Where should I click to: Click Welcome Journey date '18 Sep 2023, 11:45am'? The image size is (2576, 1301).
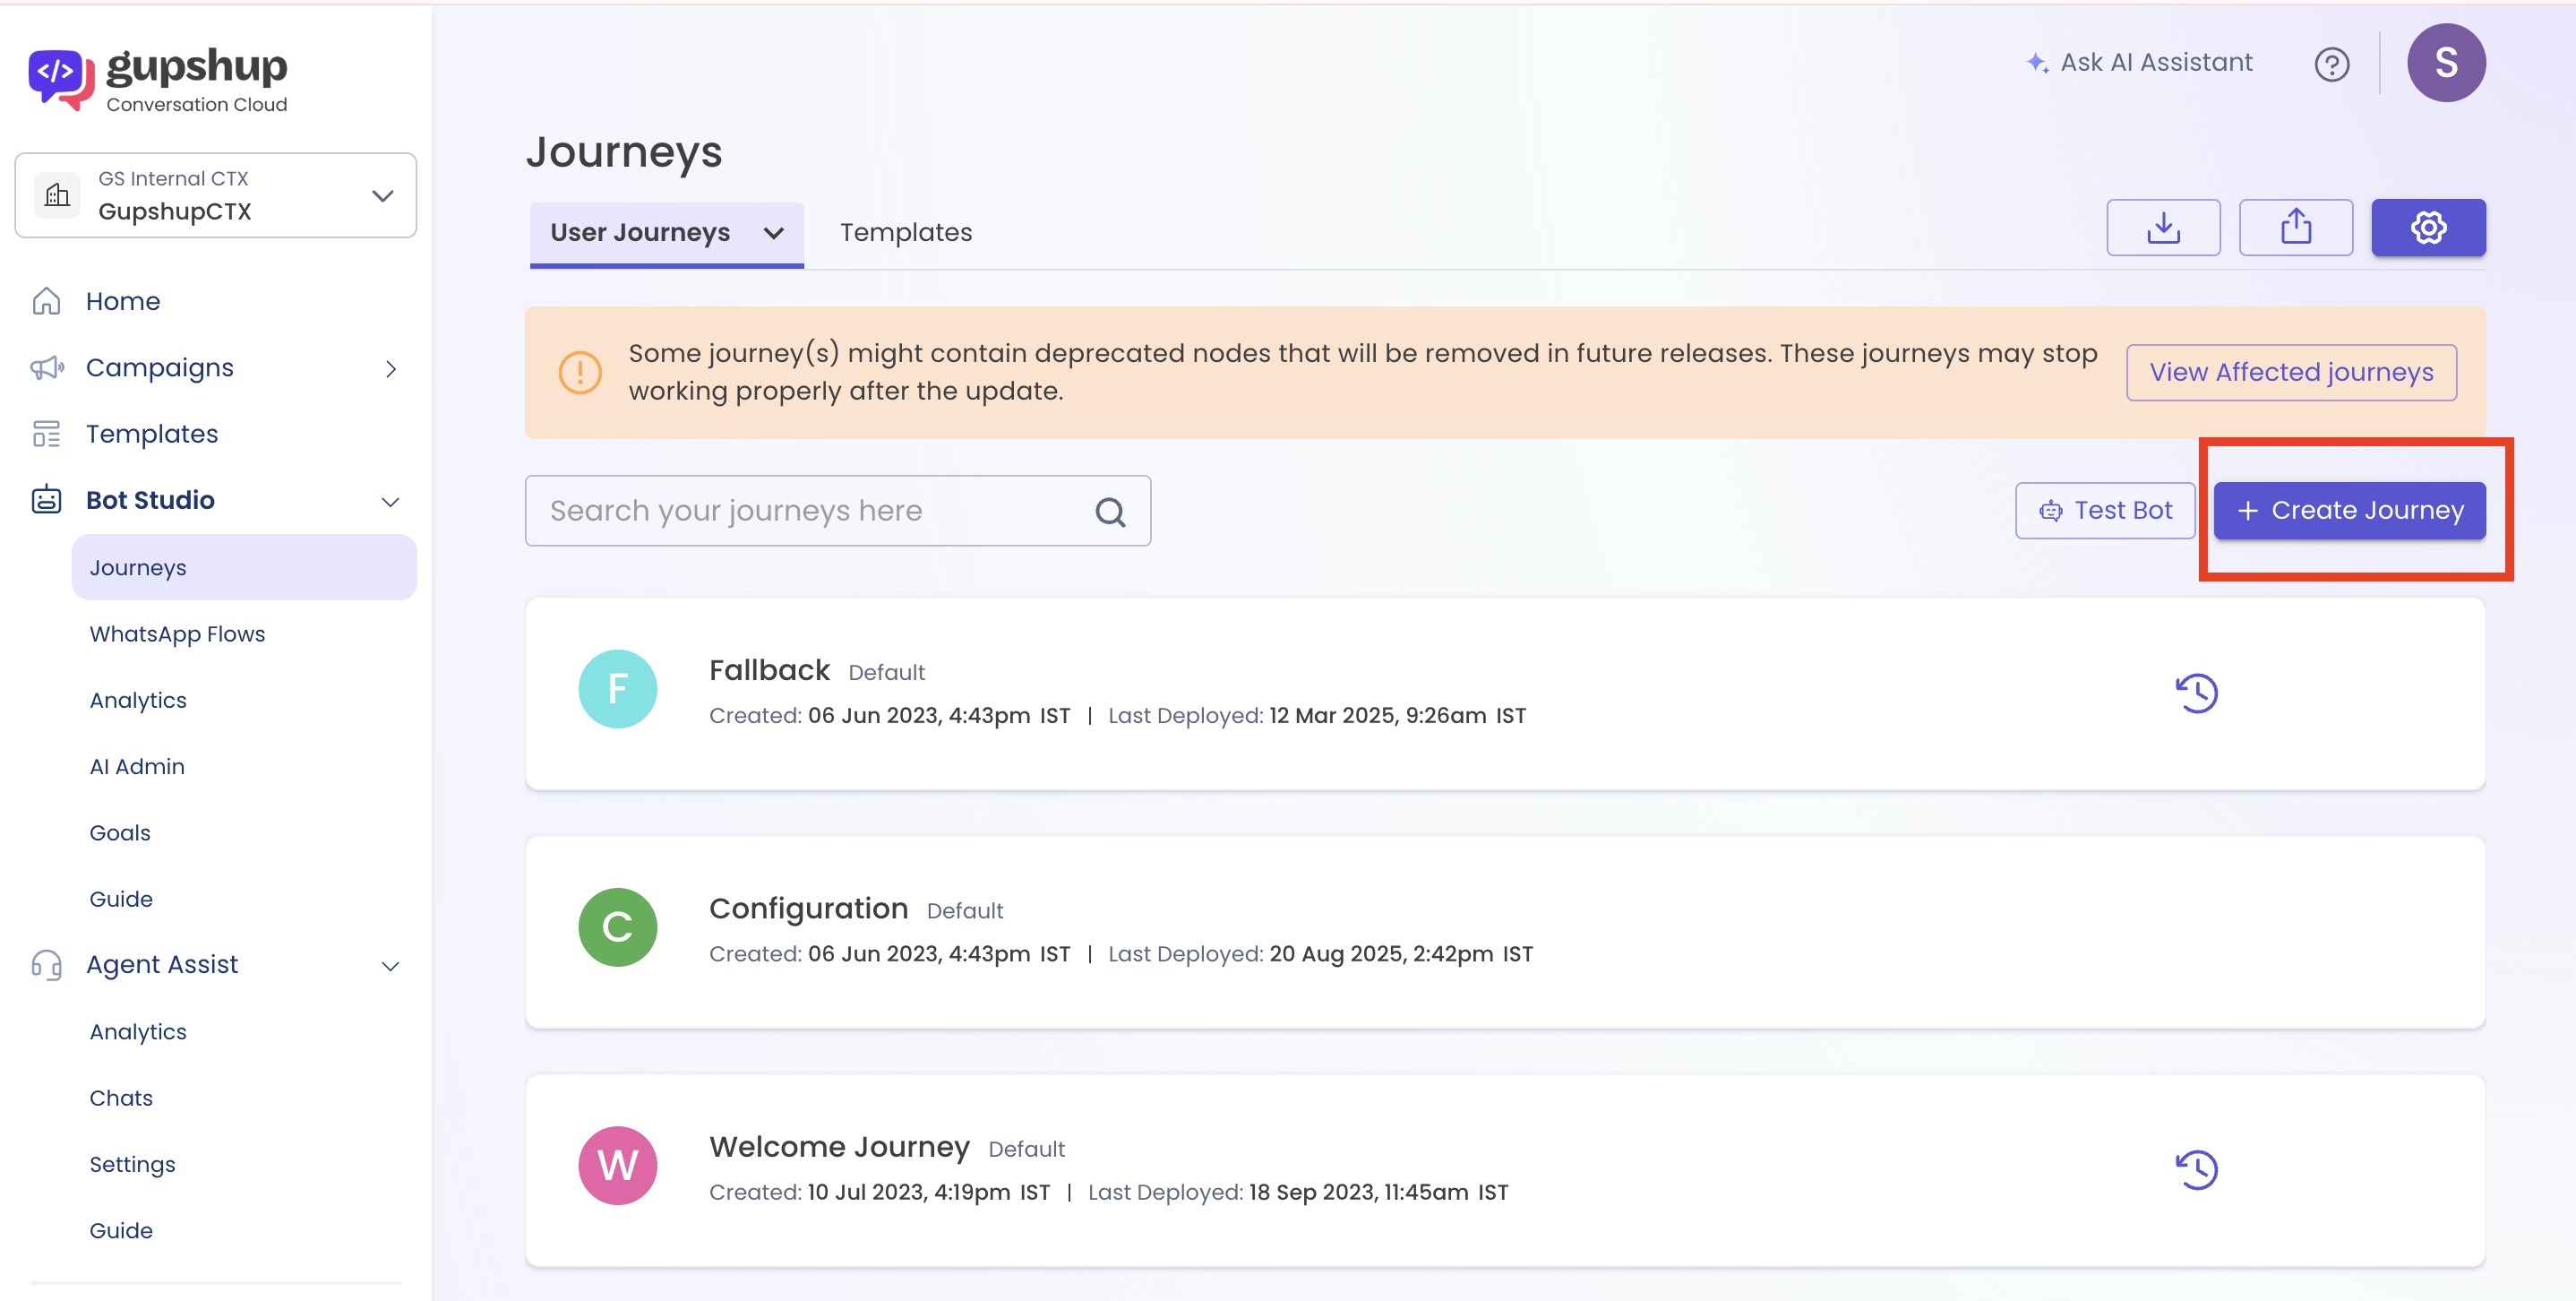(1359, 1192)
